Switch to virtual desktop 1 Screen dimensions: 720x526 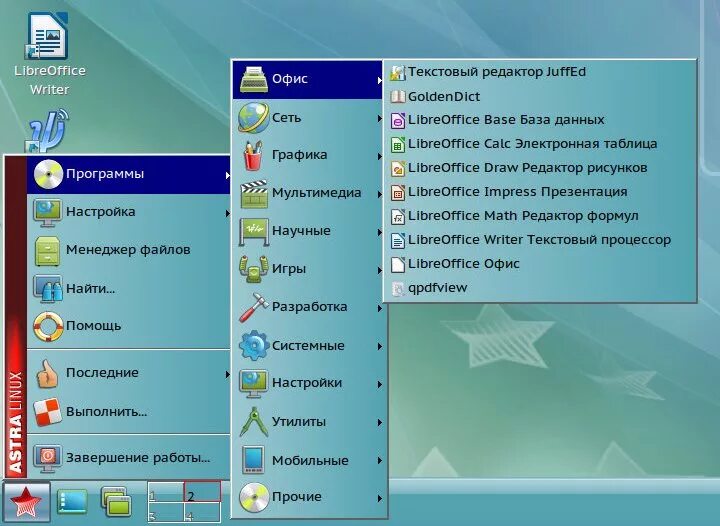pyautogui.click(x=166, y=492)
